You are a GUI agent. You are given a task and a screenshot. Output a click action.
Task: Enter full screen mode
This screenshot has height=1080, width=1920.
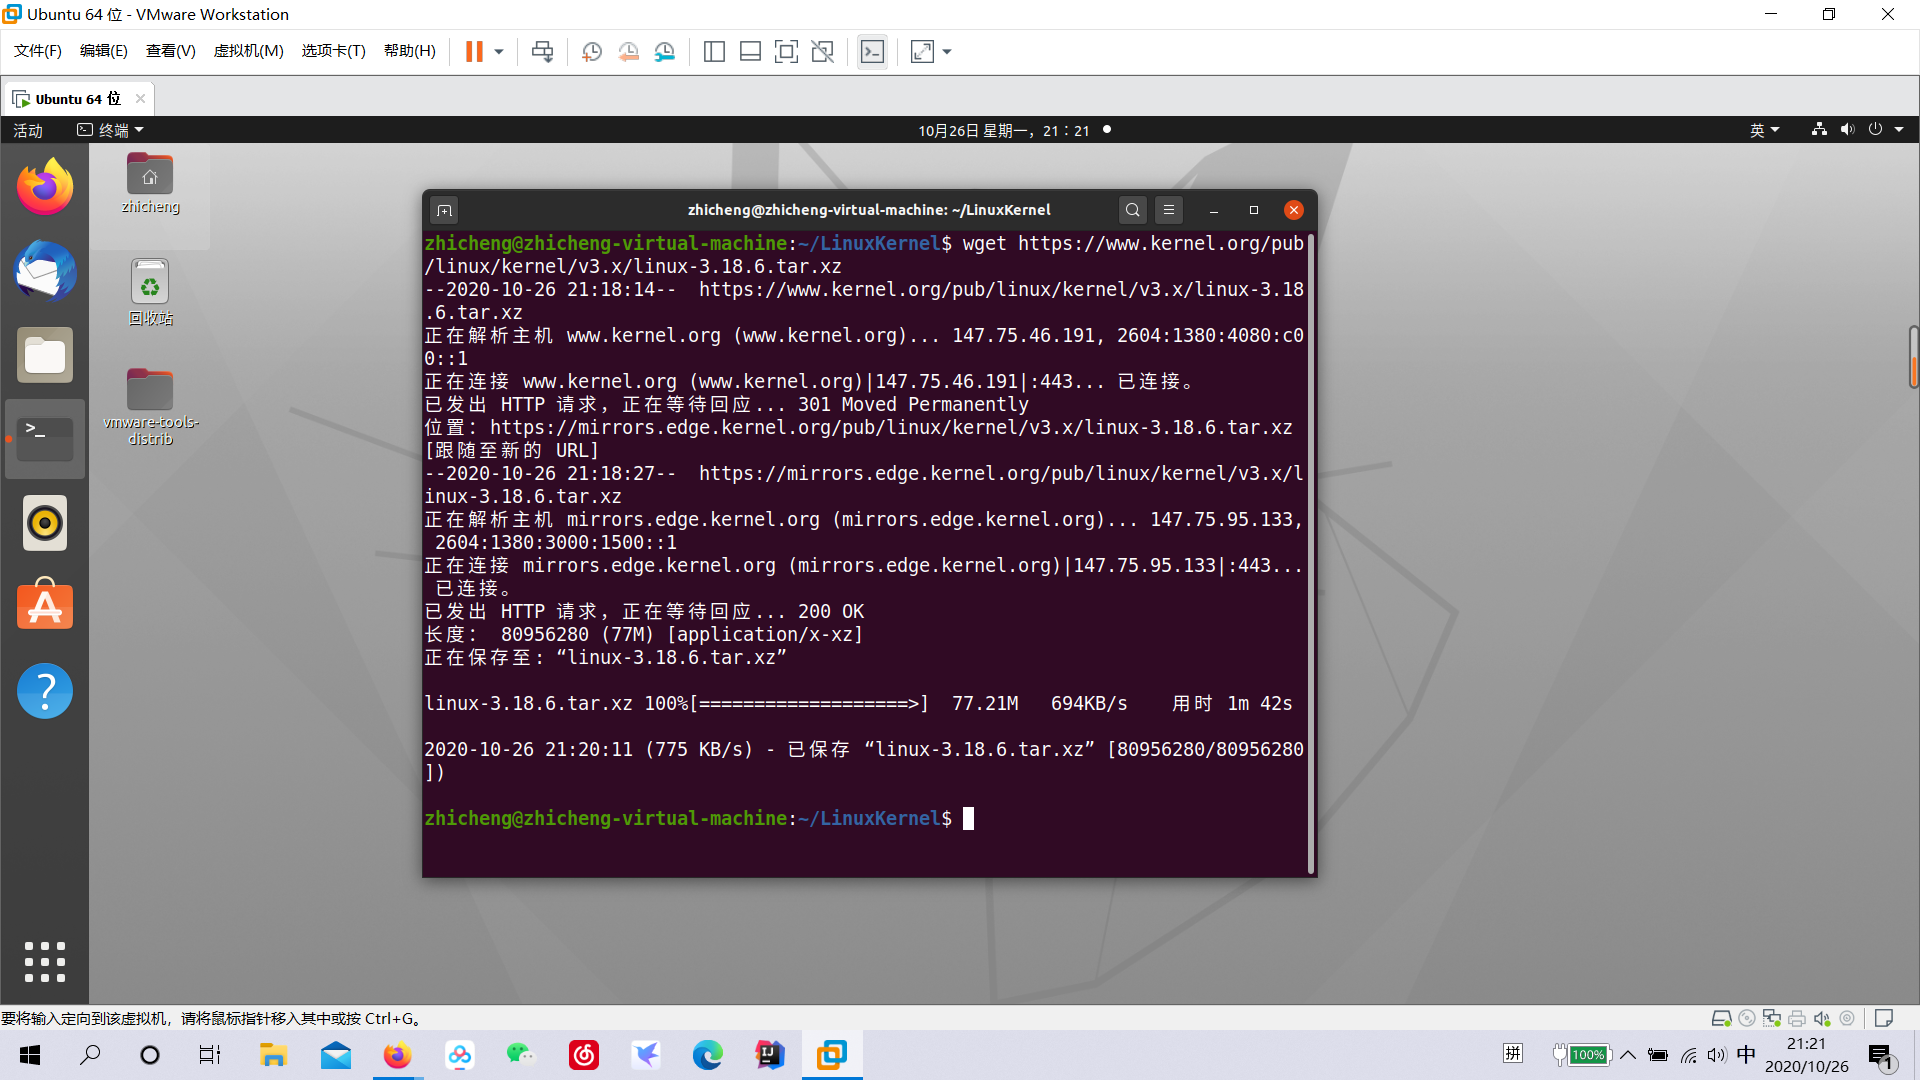tap(786, 51)
